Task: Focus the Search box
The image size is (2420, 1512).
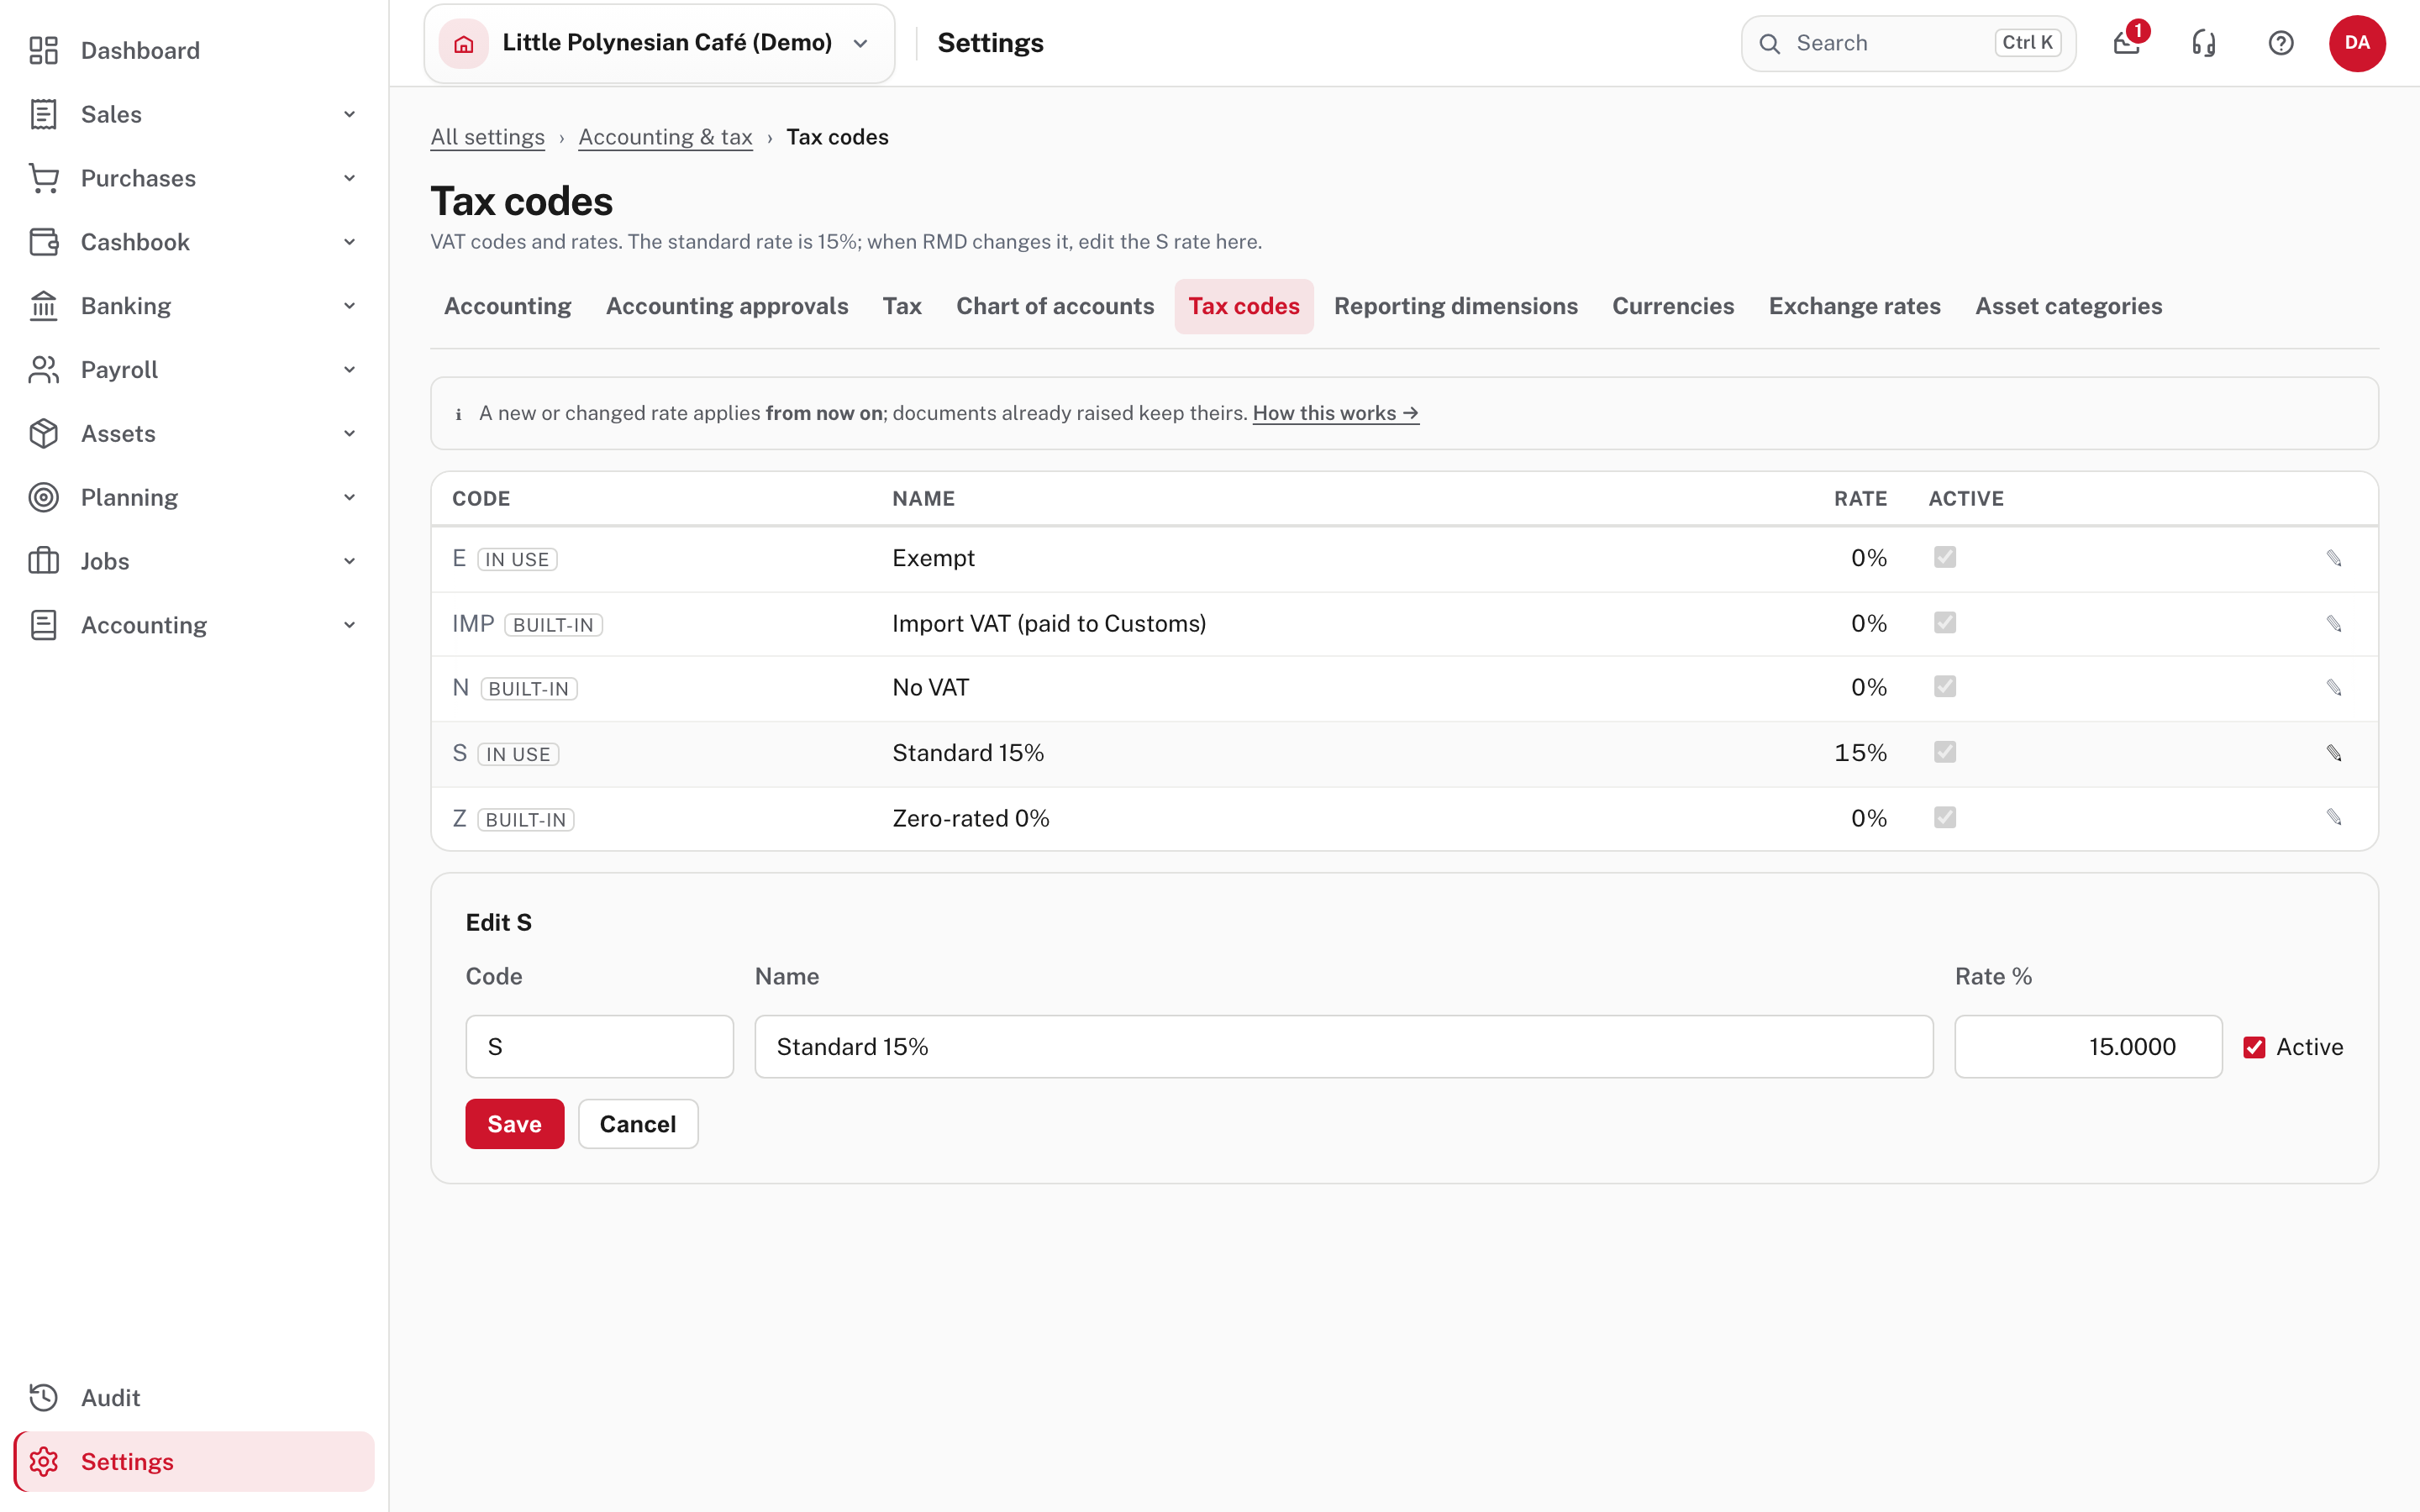Action: click(1908, 43)
